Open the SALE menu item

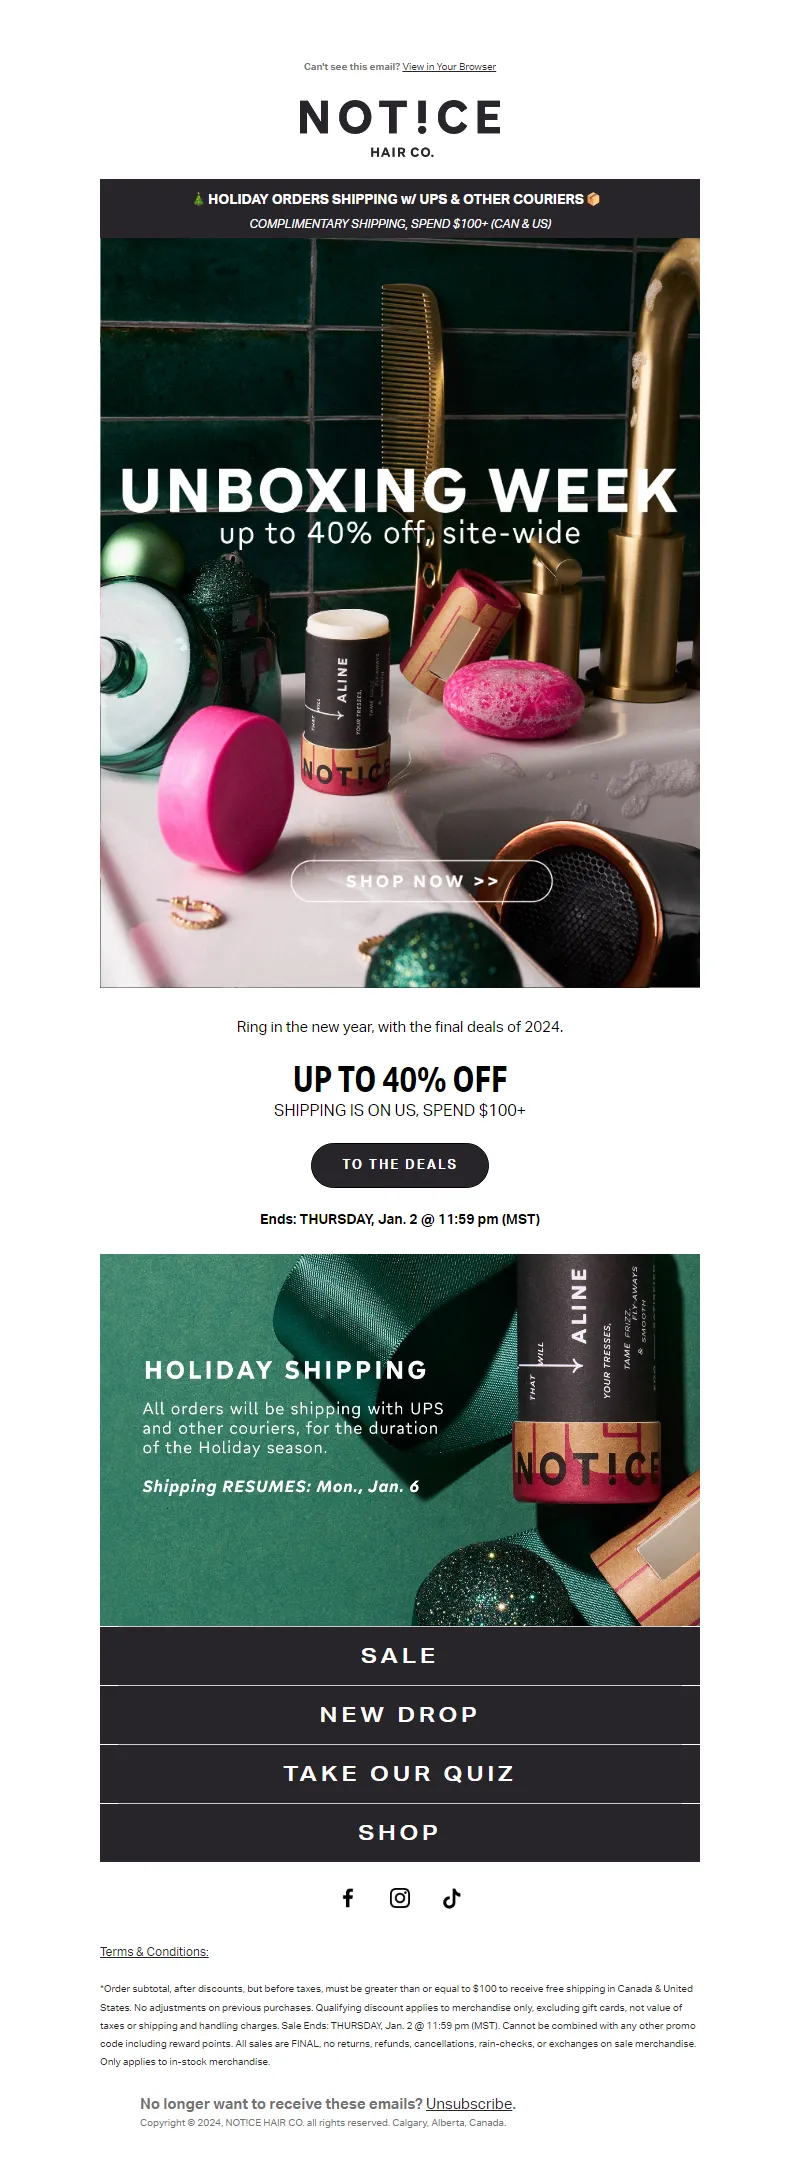click(400, 1656)
